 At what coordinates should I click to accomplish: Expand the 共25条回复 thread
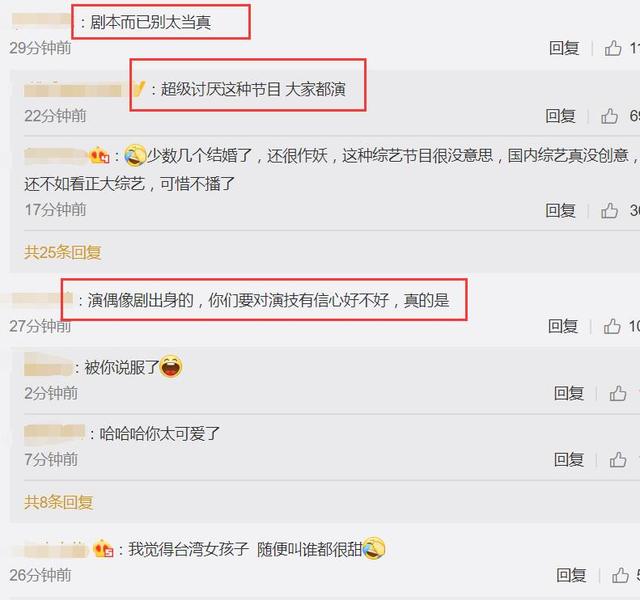(x=62, y=252)
